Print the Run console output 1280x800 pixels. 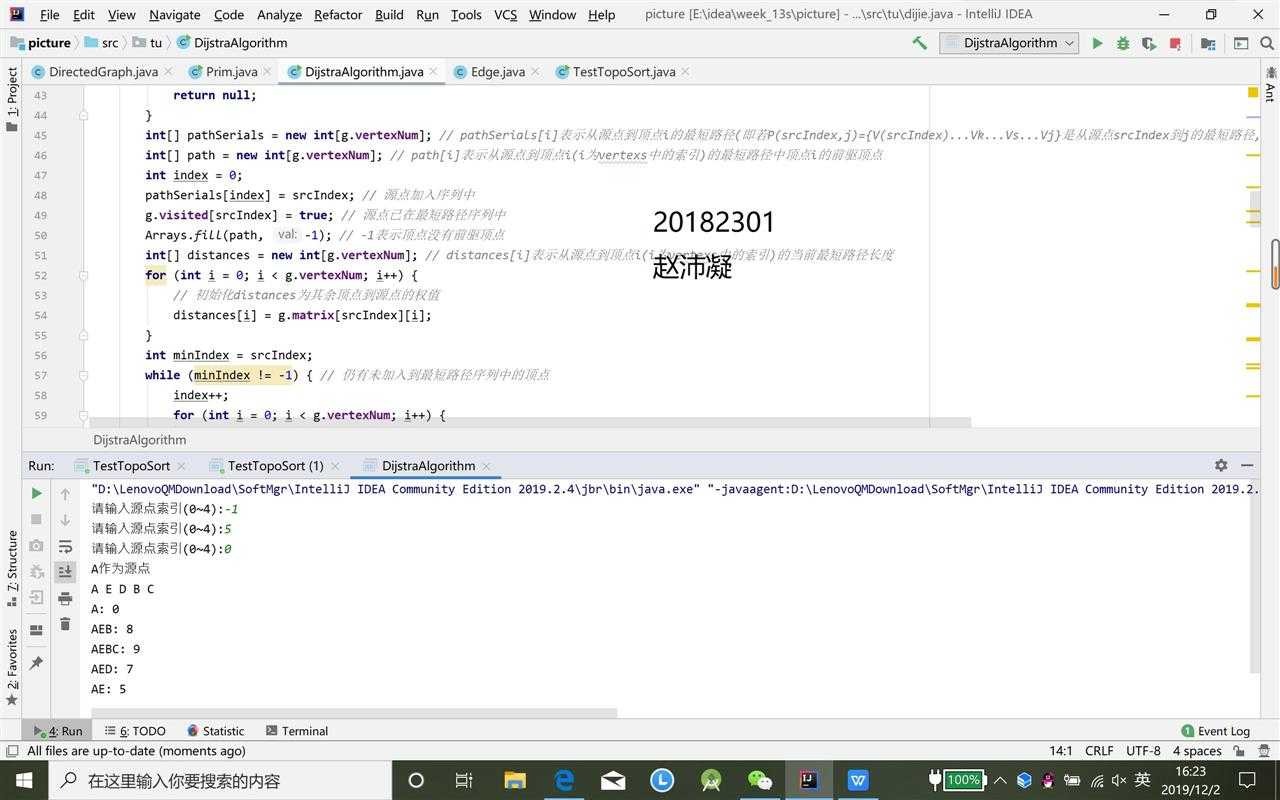[x=65, y=598]
